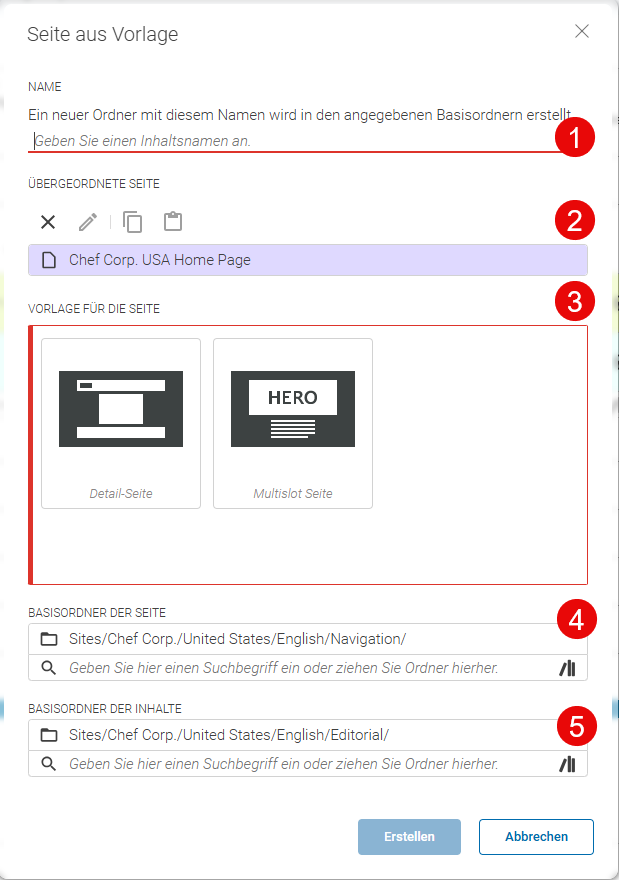
Task: Click the Abbrechen button
Action: click(536, 837)
